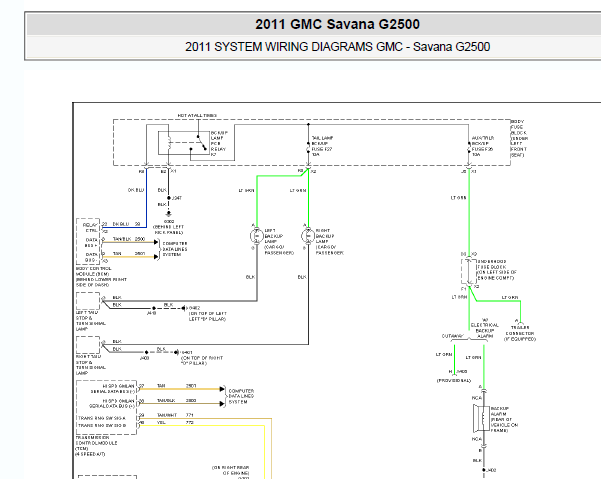The height and width of the screenshot is (479, 601).
Task: Click "COMPUTER DATA LINES SYSTEM" label near BCM
Action: coord(175,249)
